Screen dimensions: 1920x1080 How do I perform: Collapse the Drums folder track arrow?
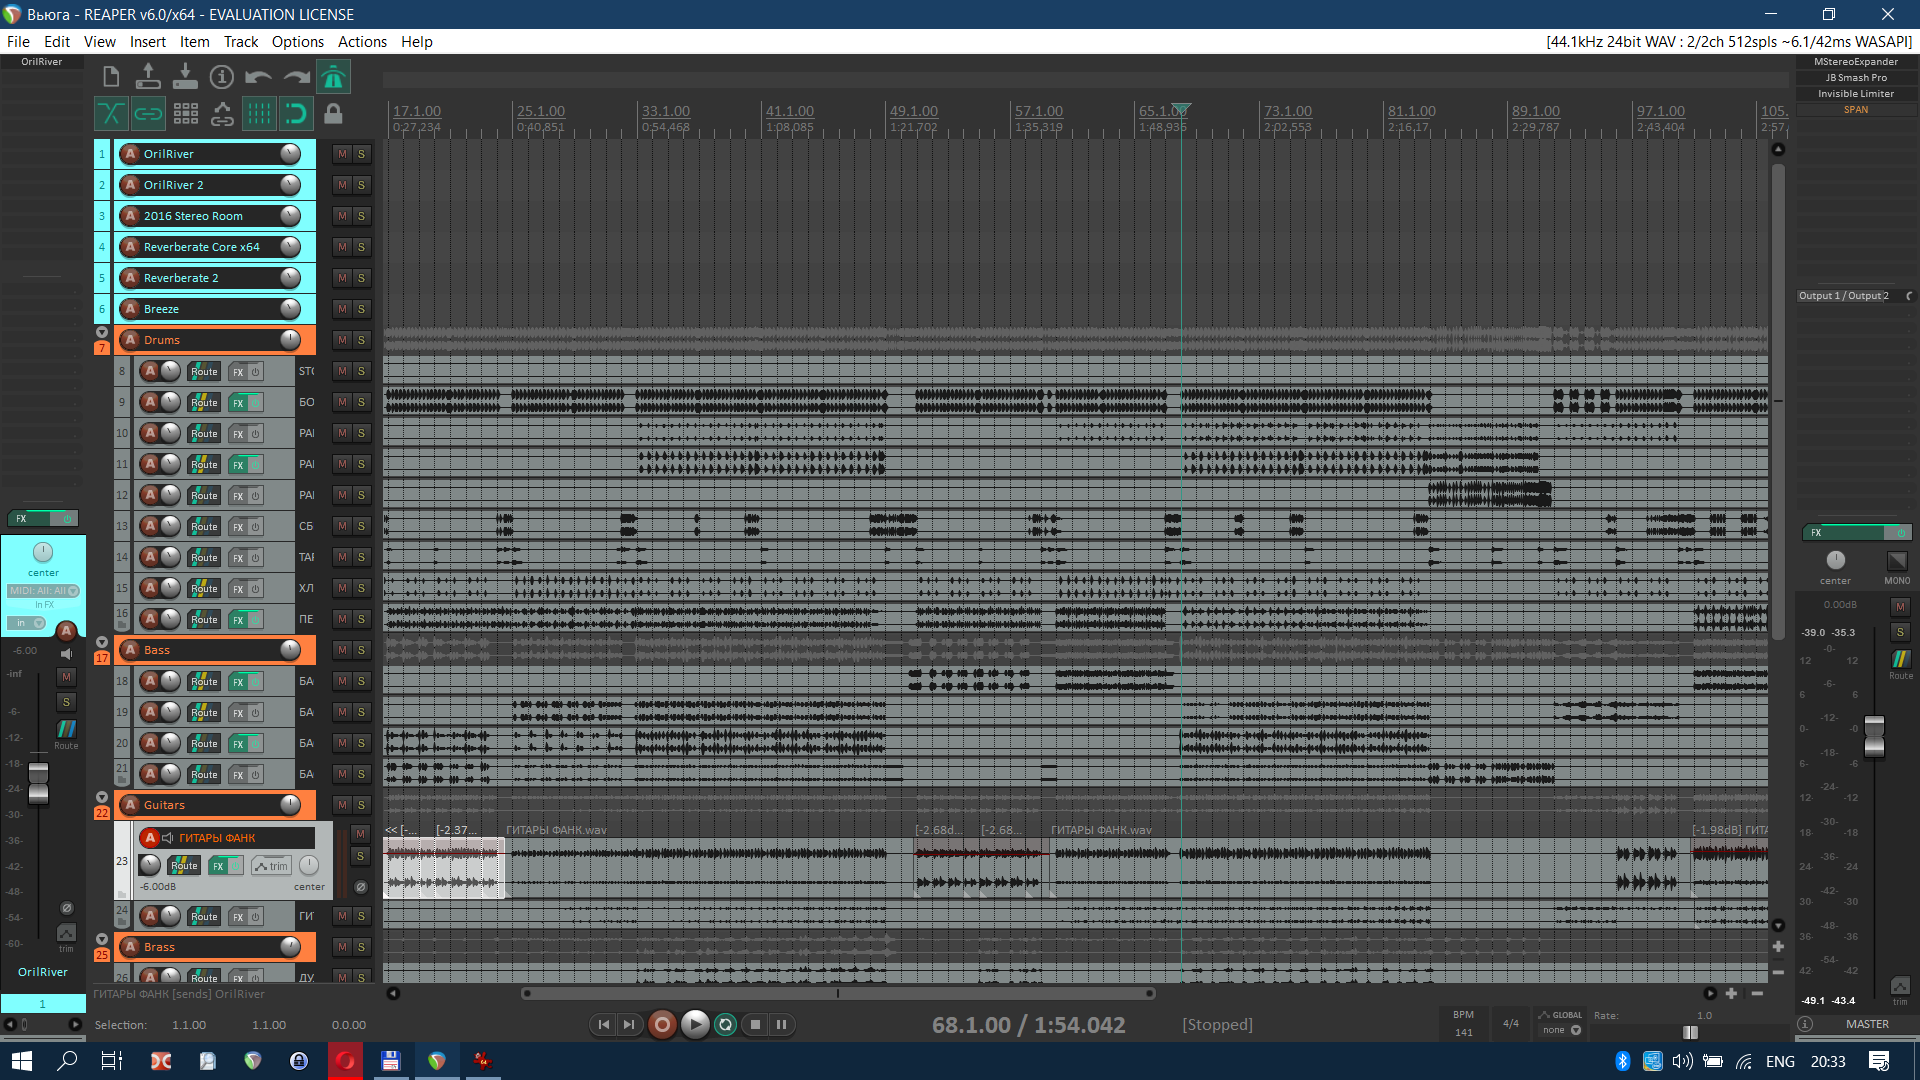click(x=101, y=332)
